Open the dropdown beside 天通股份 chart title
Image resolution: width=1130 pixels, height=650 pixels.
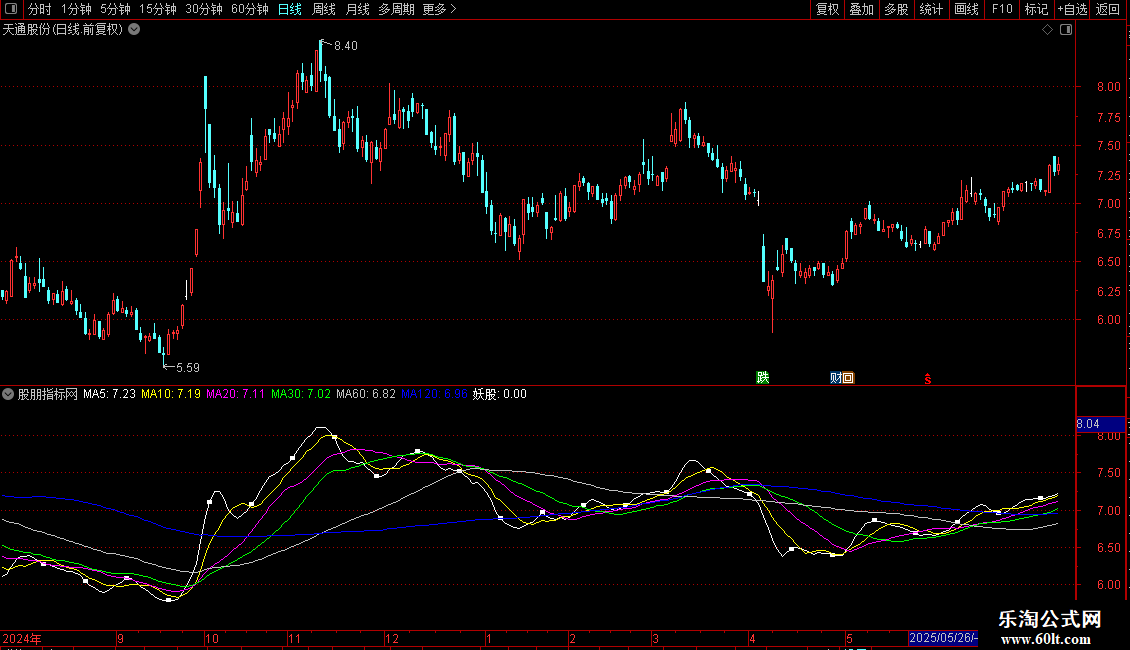pyautogui.click(x=134, y=30)
